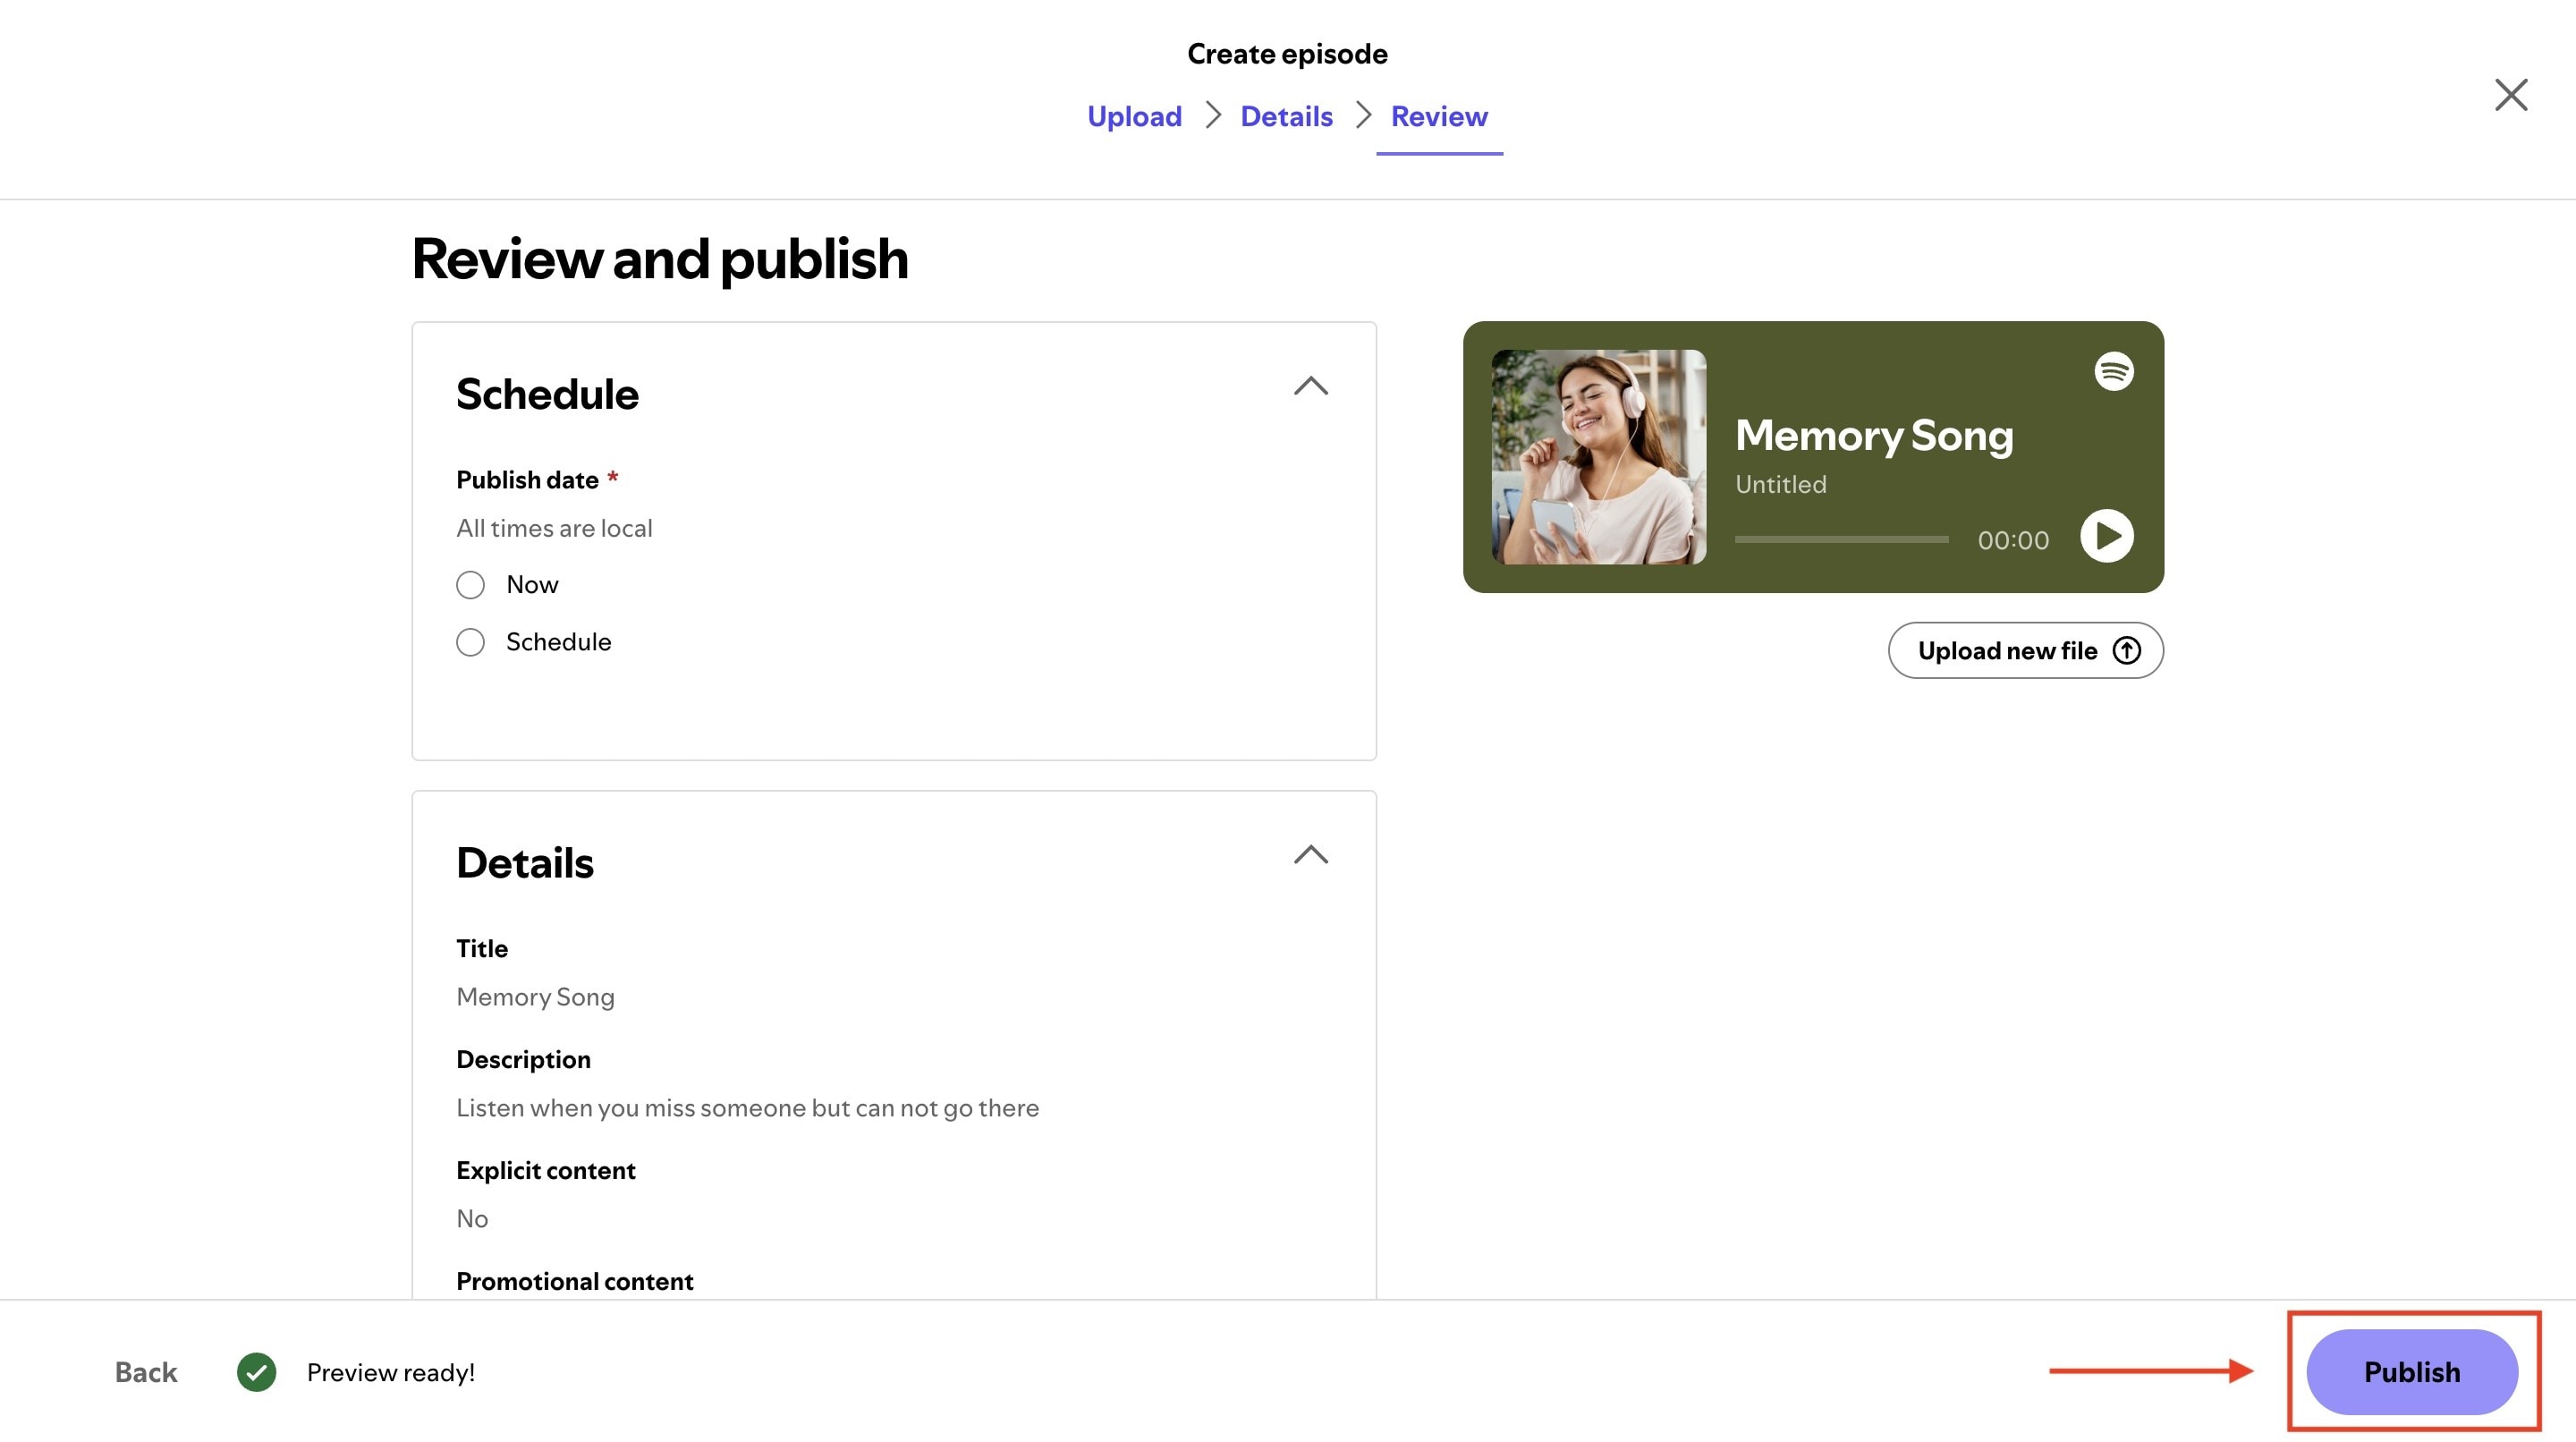
Task: Click the Memory Song cover art thumbnail
Action: (1598, 457)
